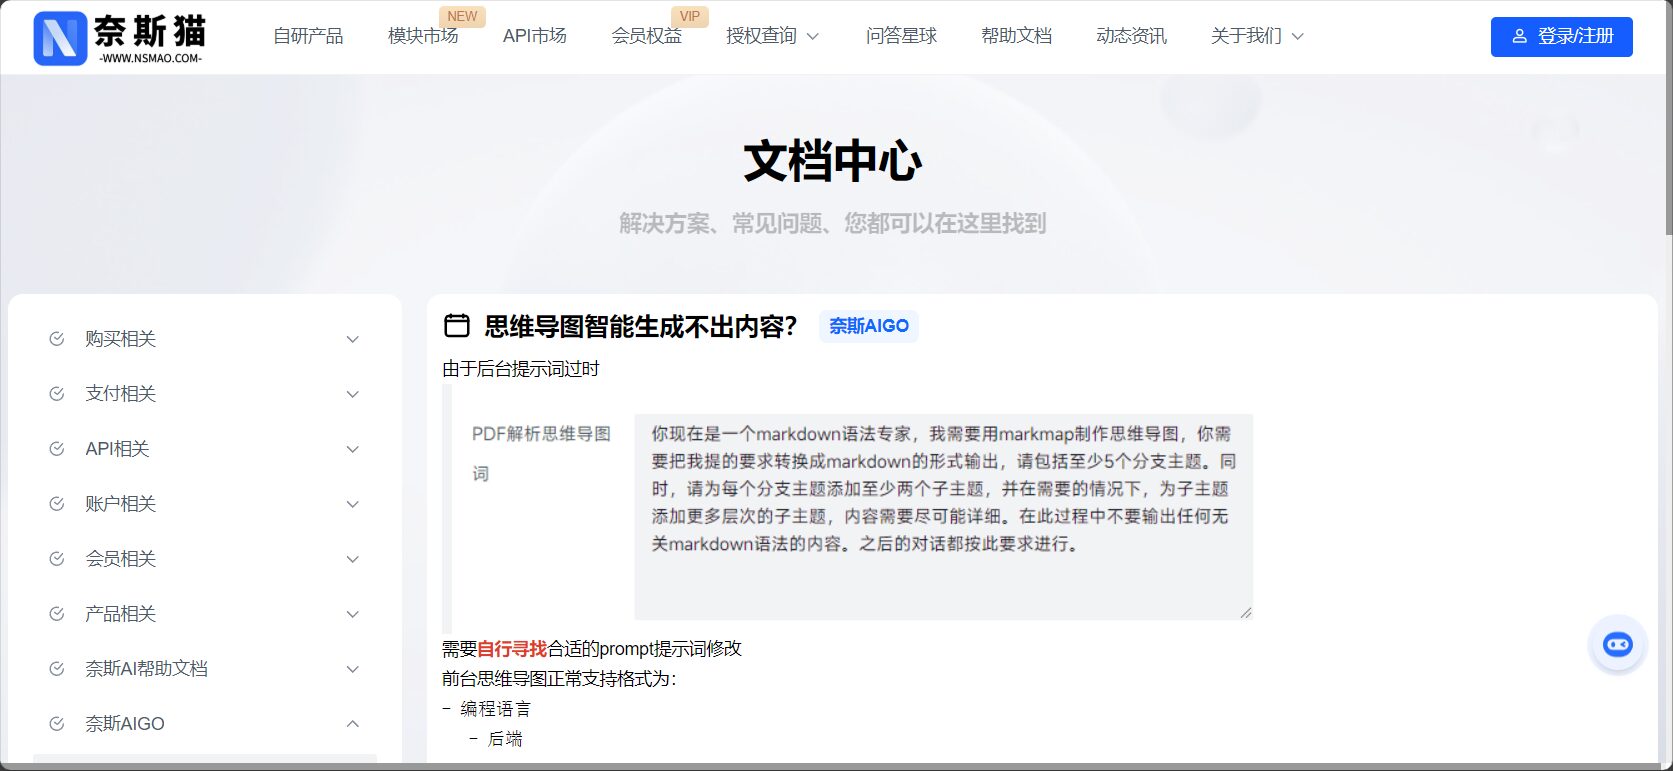The width and height of the screenshot is (1673, 771).
Task: Click check icon next to 会员相关
Action: (57, 559)
